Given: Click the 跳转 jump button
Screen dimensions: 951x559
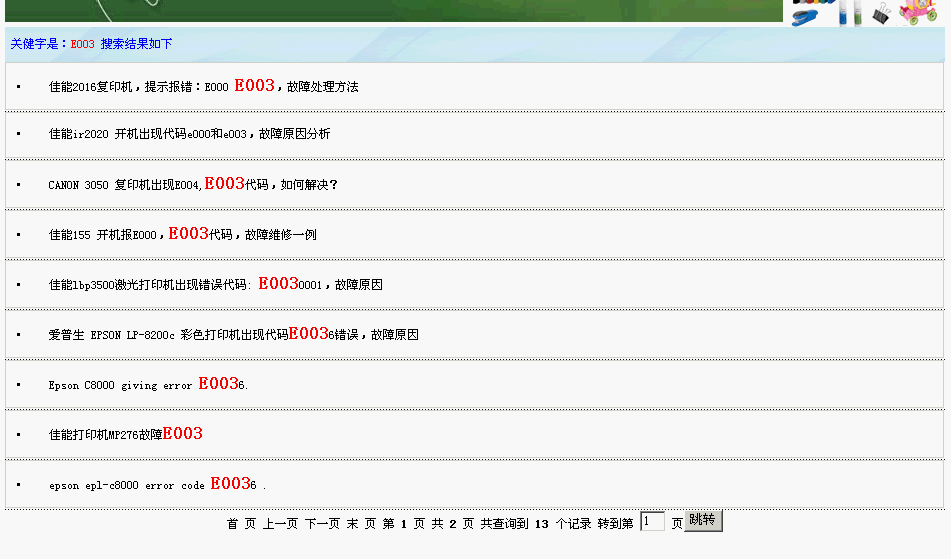Looking at the screenshot, I should (703, 520).
